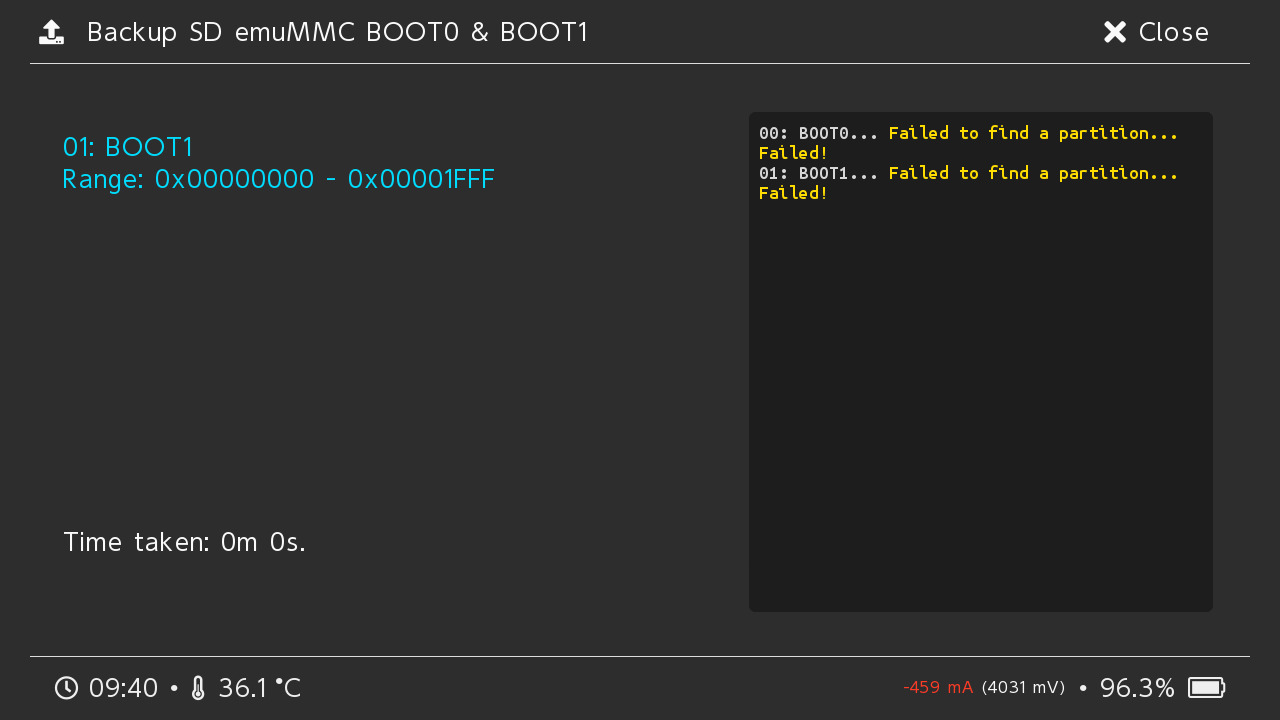The image size is (1280, 720).
Task: Select the 01: BOOT1 status text
Action: pyautogui.click(x=127, y=147)
